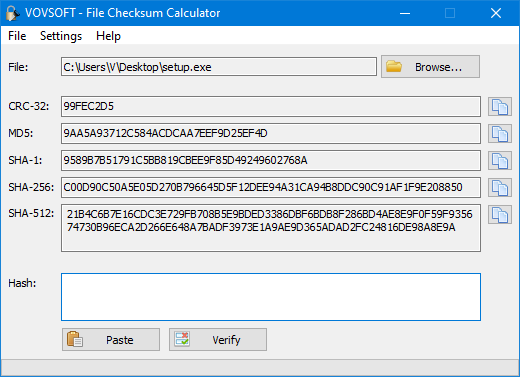Click the Hash: label
Screen dimensions: 520x377
coord(22,283)
